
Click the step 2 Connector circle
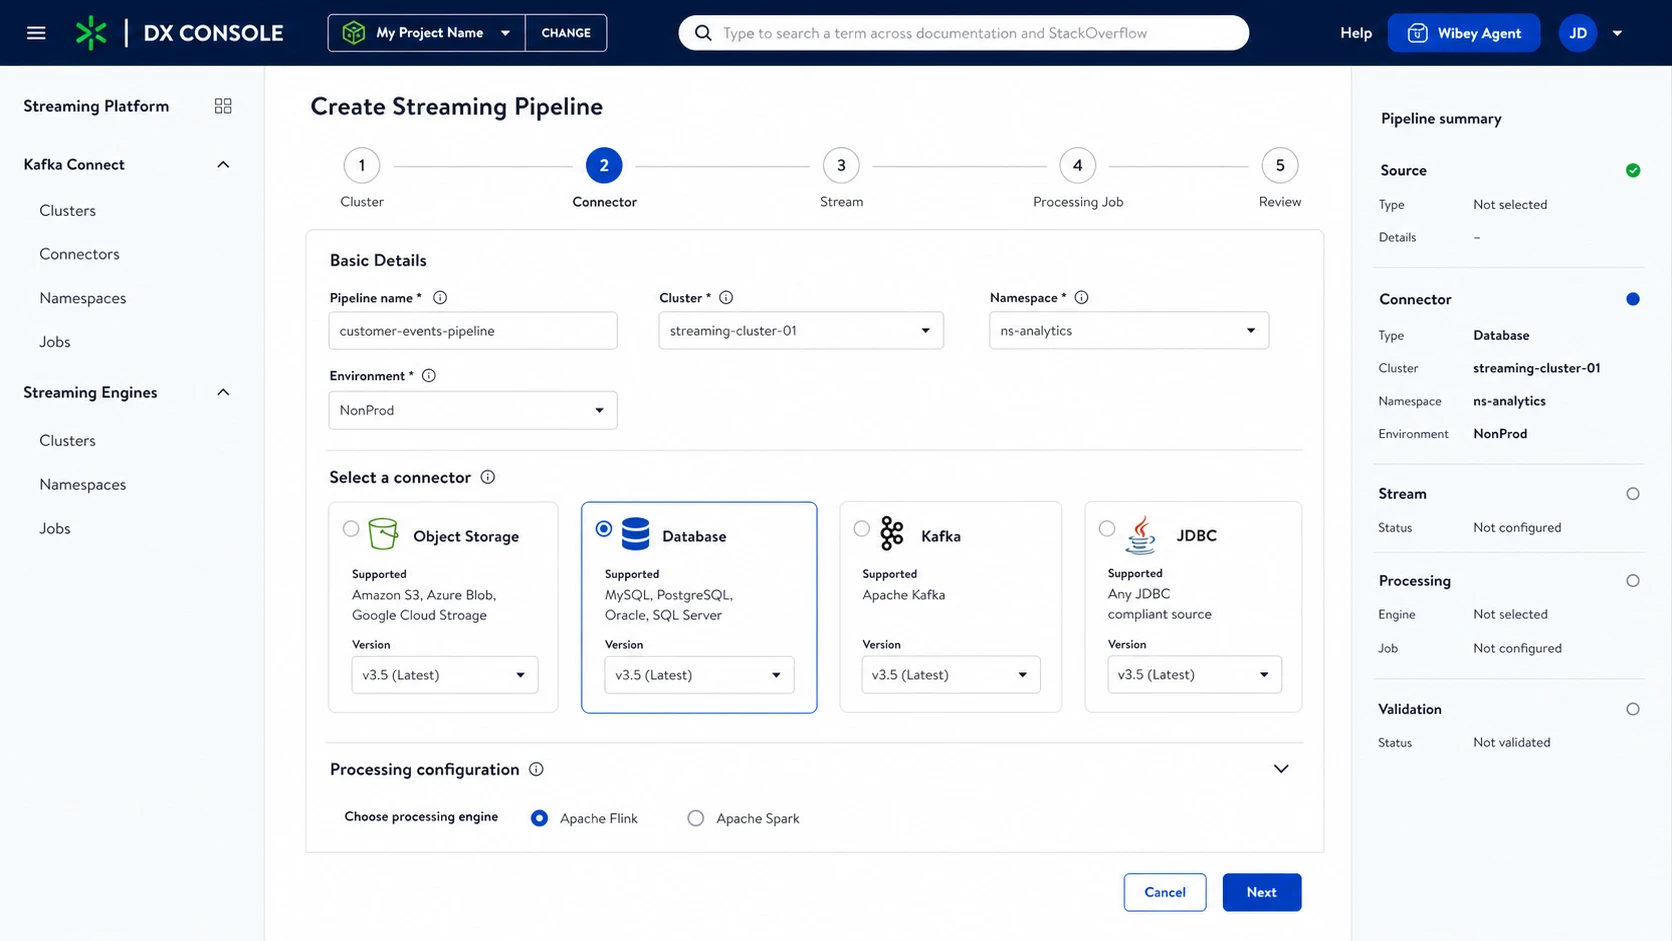click(x=604, y=166)
